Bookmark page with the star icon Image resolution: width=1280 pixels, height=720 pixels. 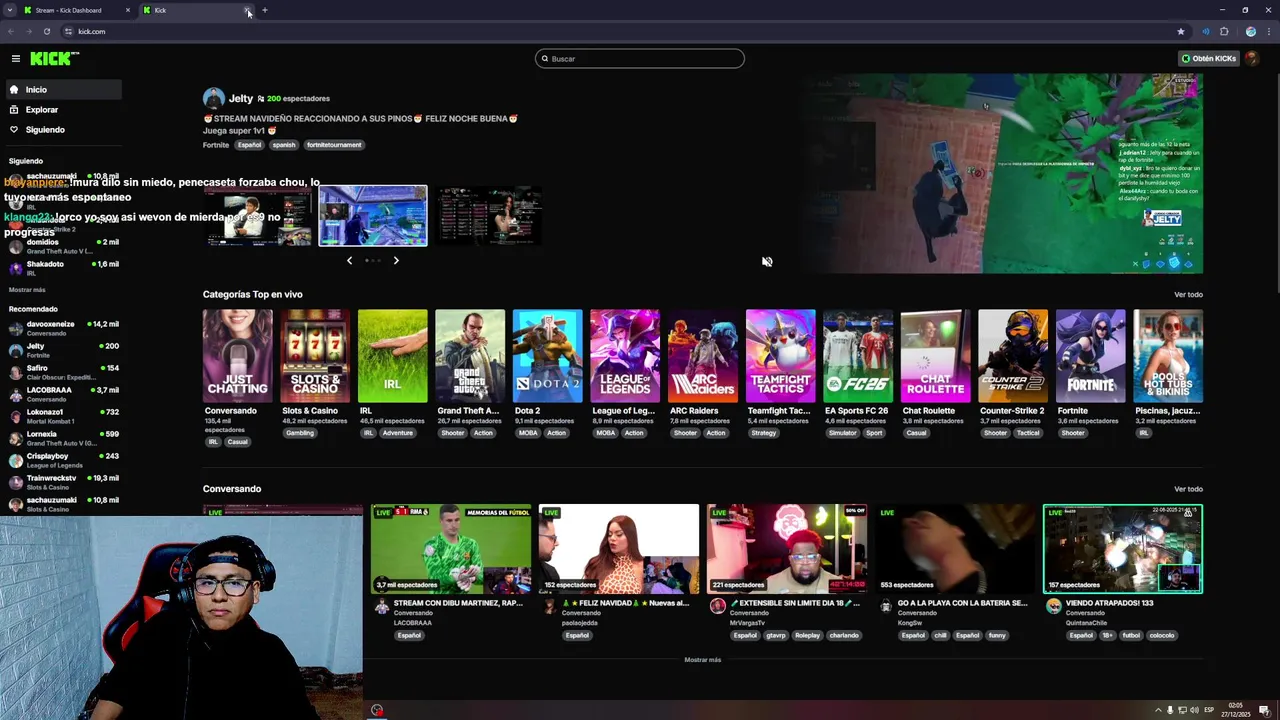1181,31
